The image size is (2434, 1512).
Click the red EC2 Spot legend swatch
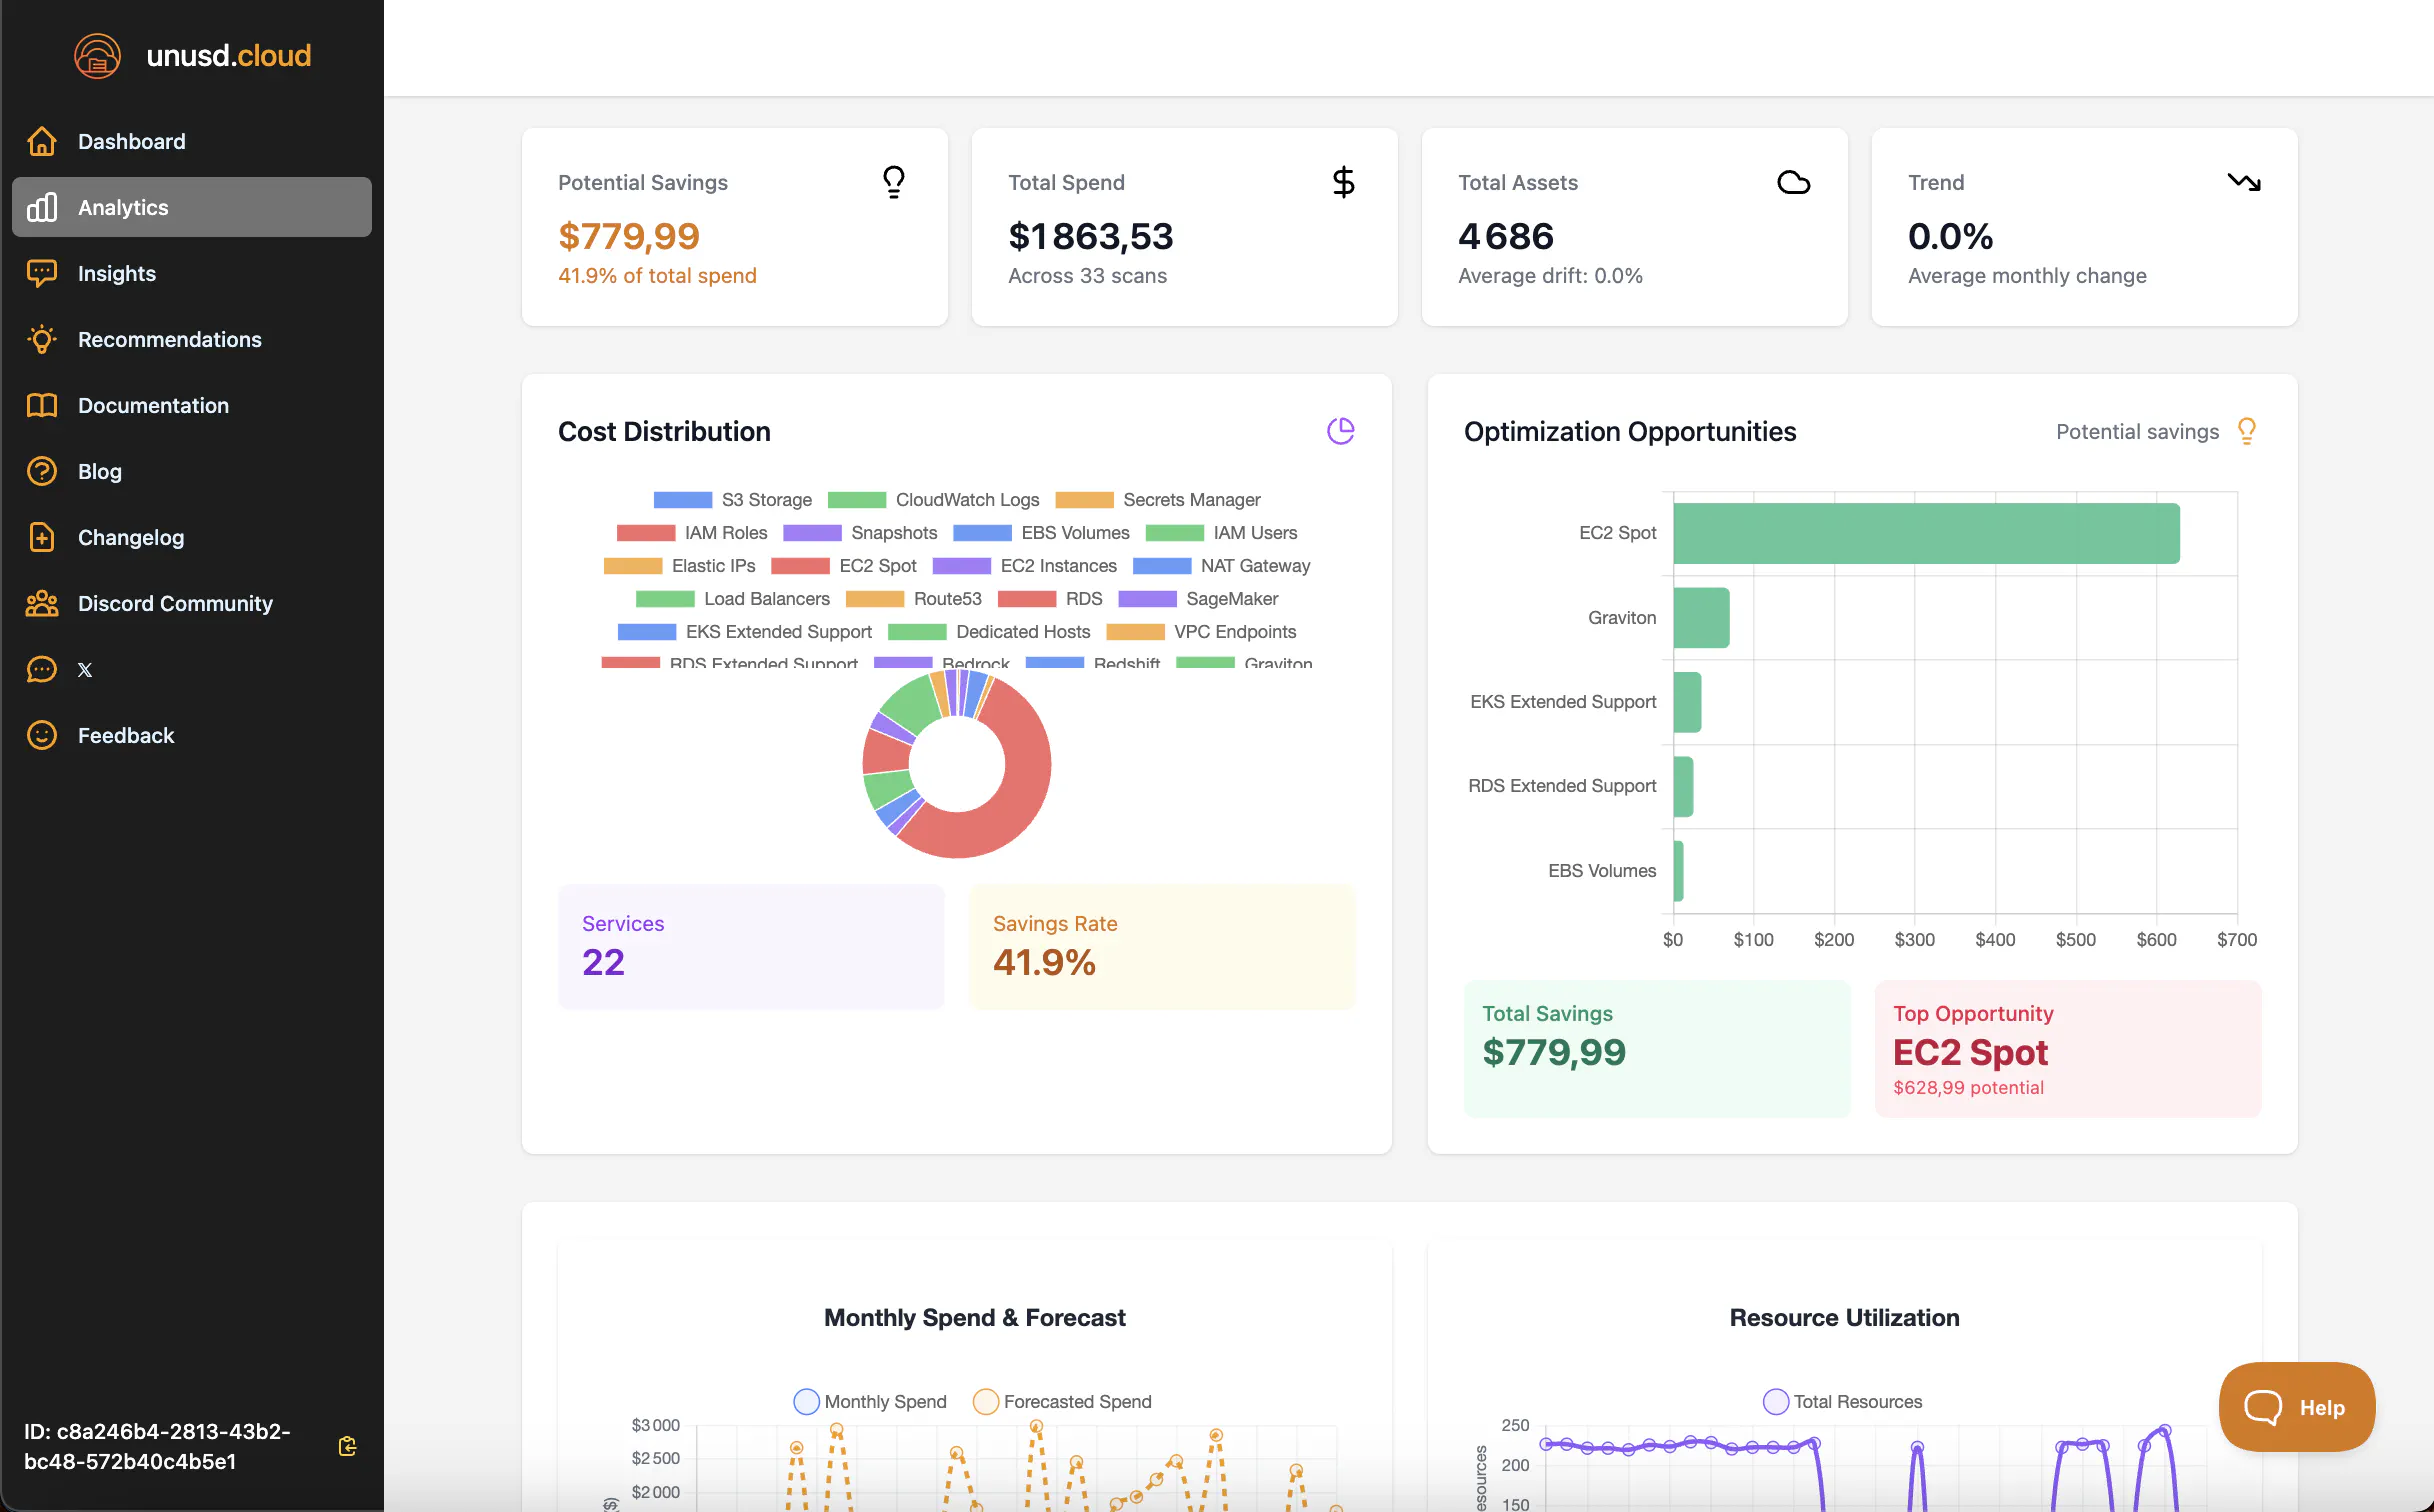(800, 566)
